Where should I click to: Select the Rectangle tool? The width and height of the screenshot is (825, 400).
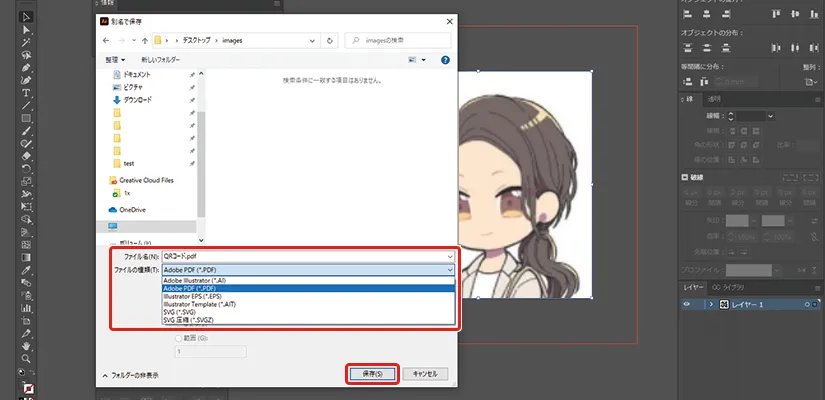(x=26, y=118)
